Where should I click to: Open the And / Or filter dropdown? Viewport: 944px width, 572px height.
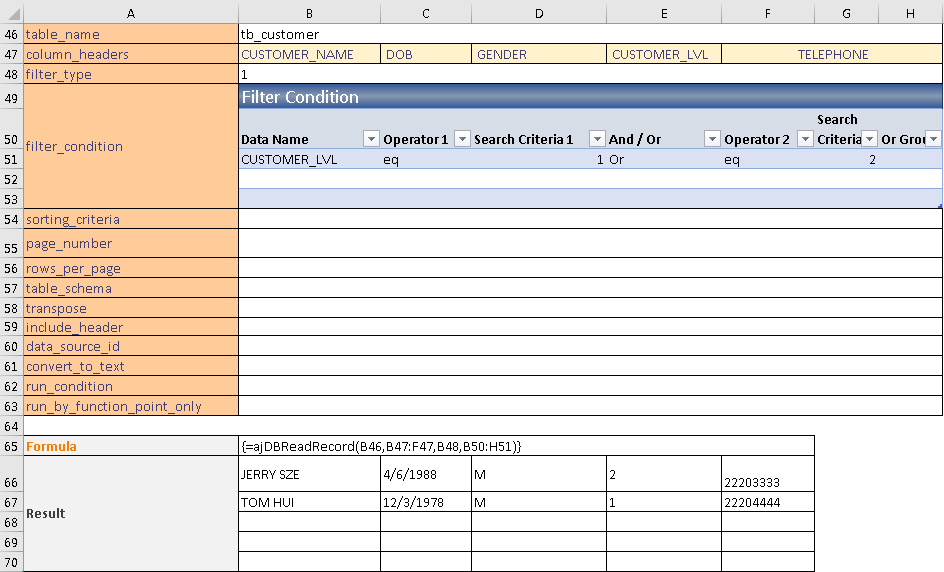pos(712,139)
